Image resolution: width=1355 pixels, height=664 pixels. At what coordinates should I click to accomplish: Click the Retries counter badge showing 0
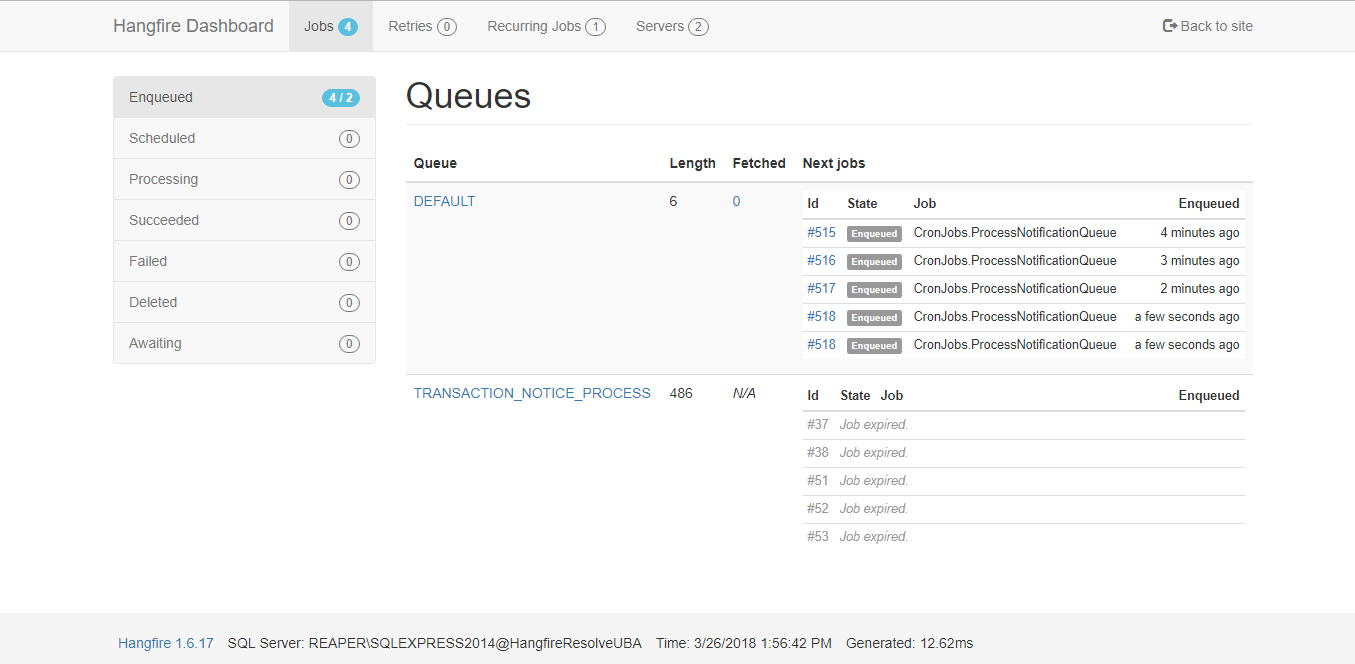click(447, 27)
